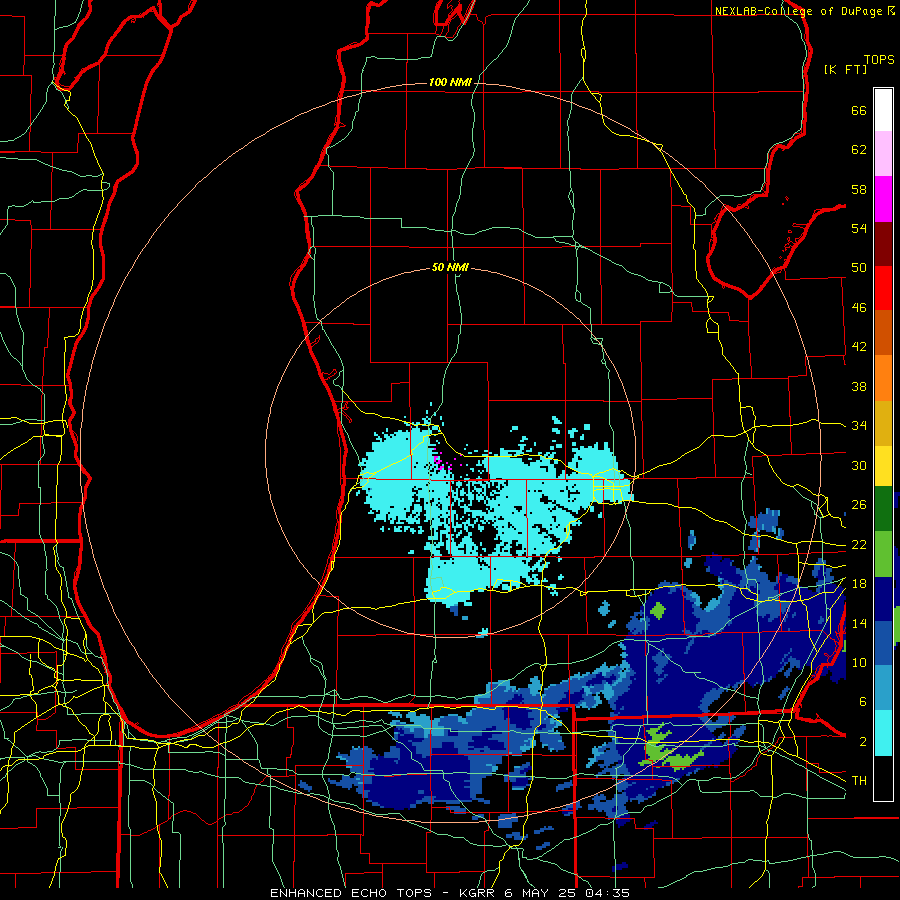Click the 'KGRR' radar site identifier
The image size is (900, 900).
tap(476, 893)
